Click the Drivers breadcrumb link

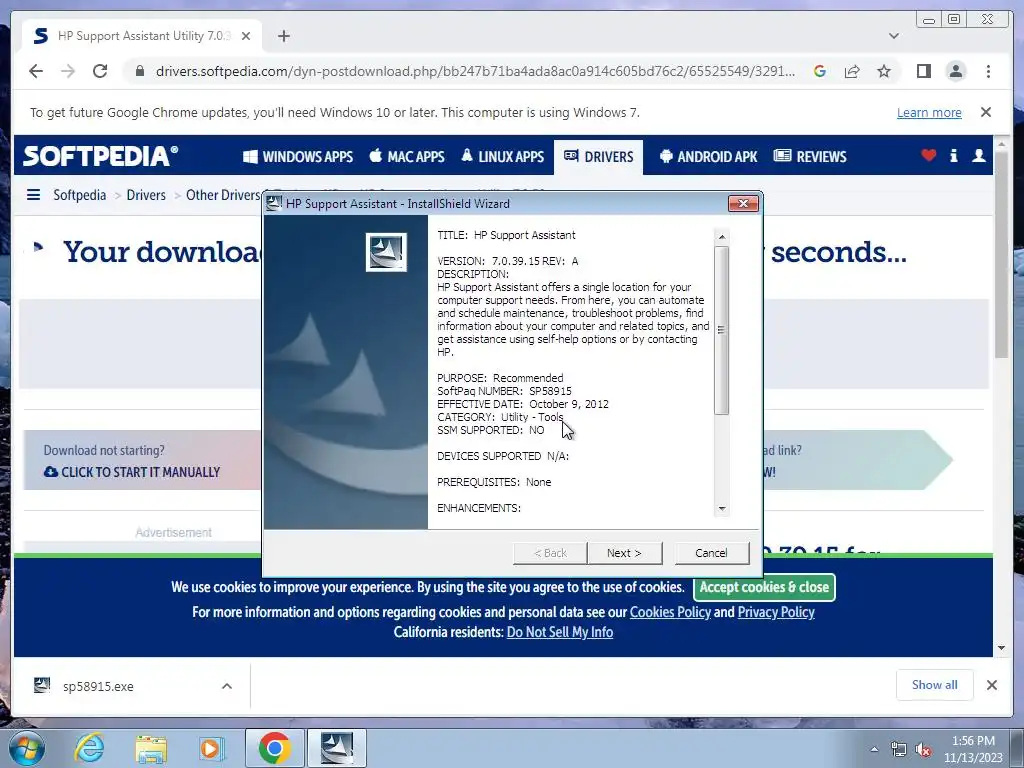pyautogui.click(x=146, y=195)
